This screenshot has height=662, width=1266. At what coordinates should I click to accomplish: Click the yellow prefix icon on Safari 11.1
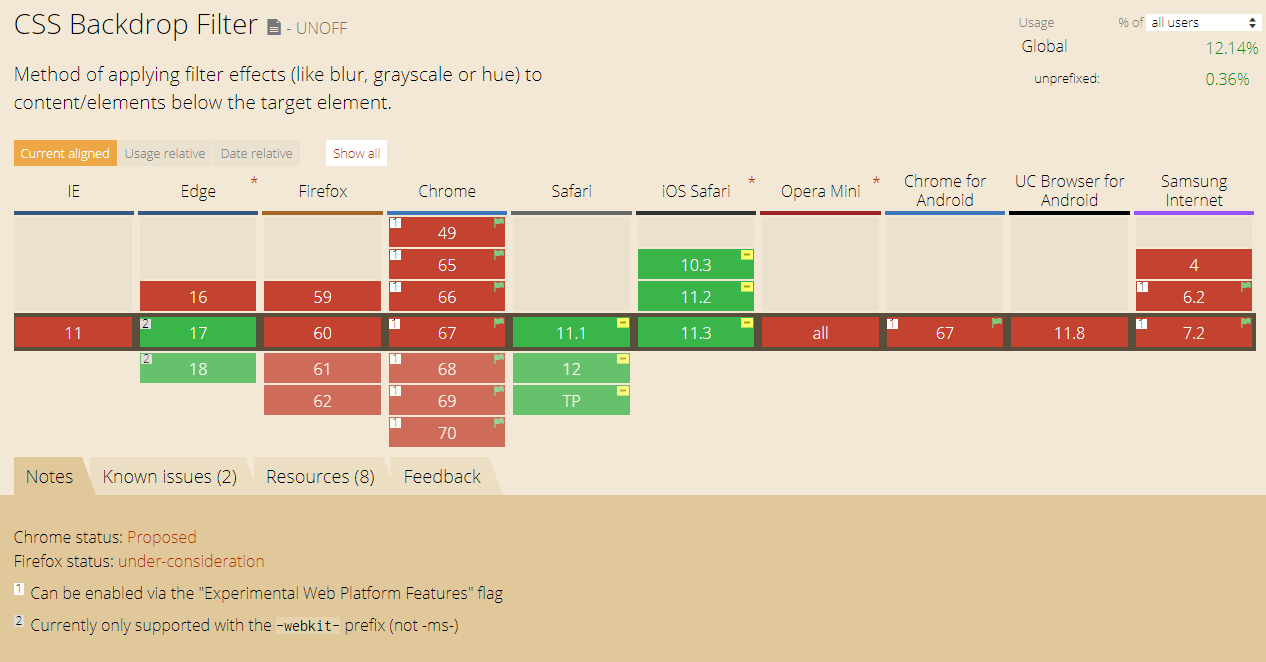[x=623, y=323]
